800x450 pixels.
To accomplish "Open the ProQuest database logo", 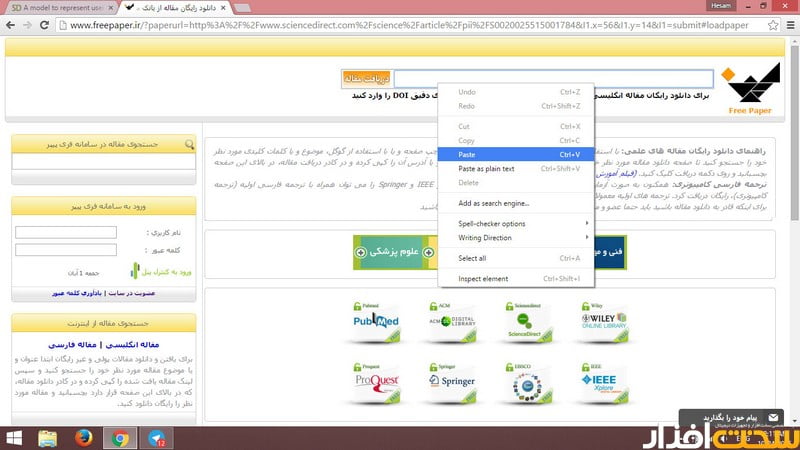I will [376, 383].
